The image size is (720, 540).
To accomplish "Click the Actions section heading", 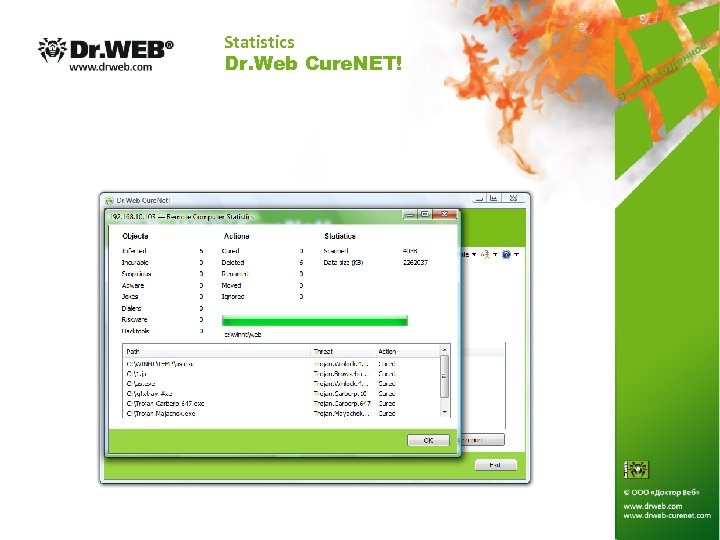I will (x=236, y=236).
